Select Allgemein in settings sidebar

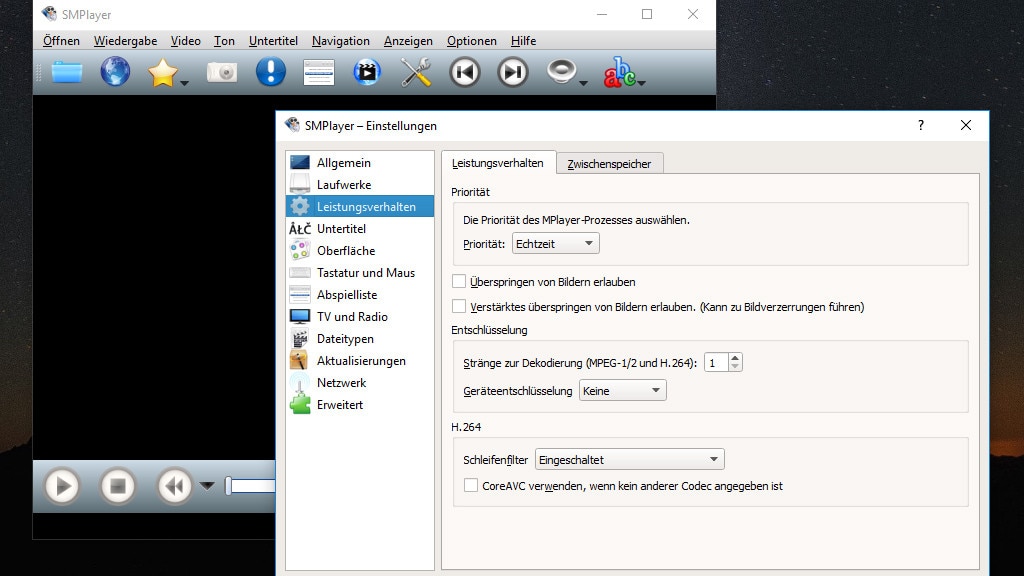pos(360,163)
